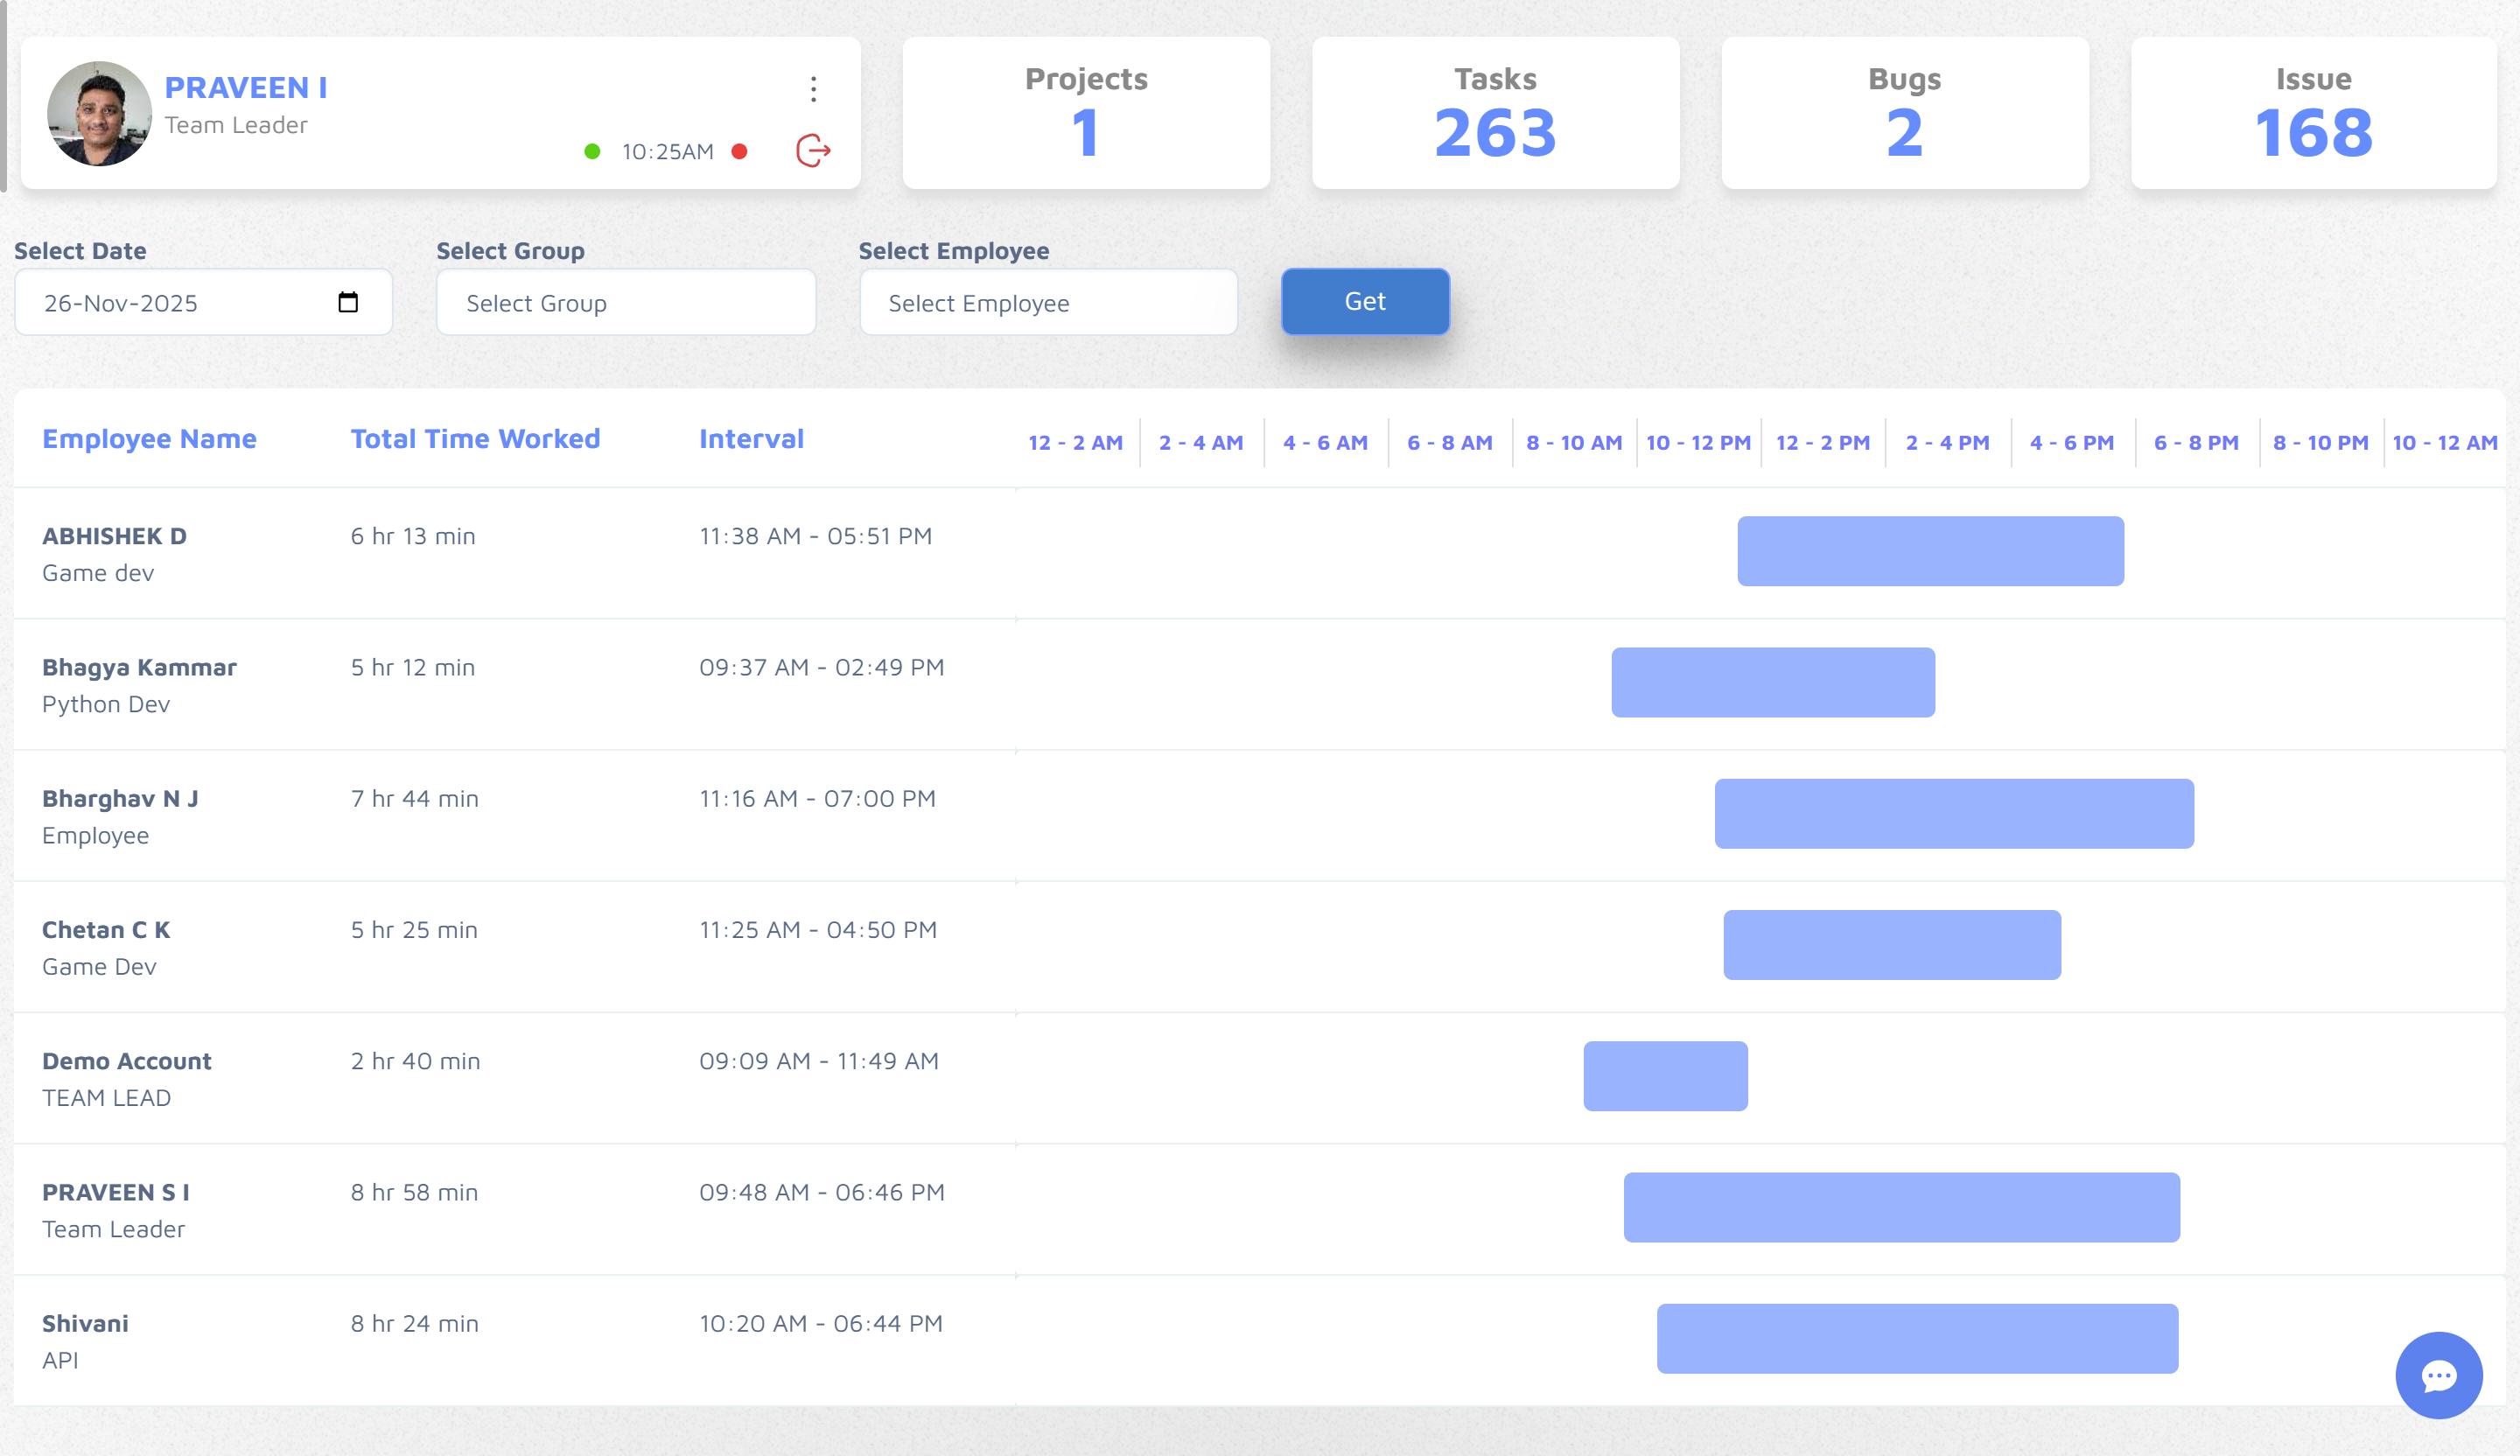Click the green status dot
This screenshot has width=2520, height=1456.
tap(592, 151)
